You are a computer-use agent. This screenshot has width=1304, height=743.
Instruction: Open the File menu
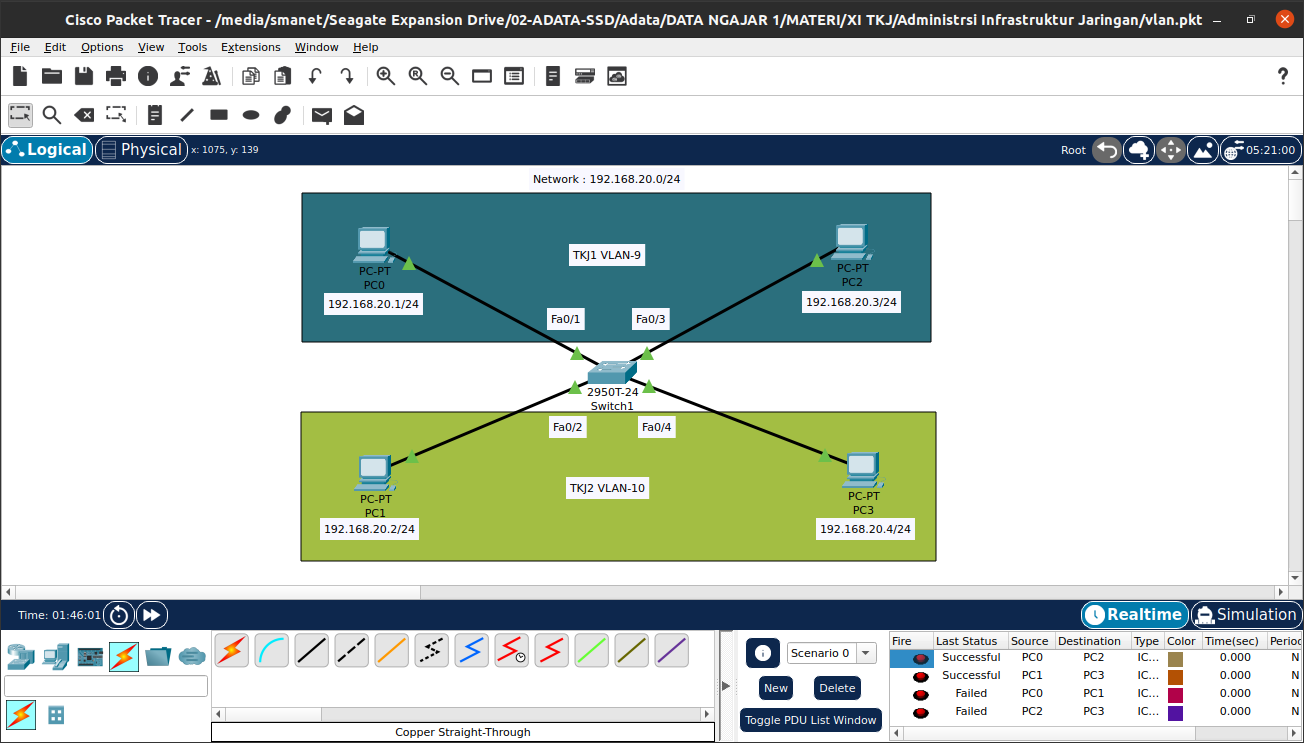(20, 47)
